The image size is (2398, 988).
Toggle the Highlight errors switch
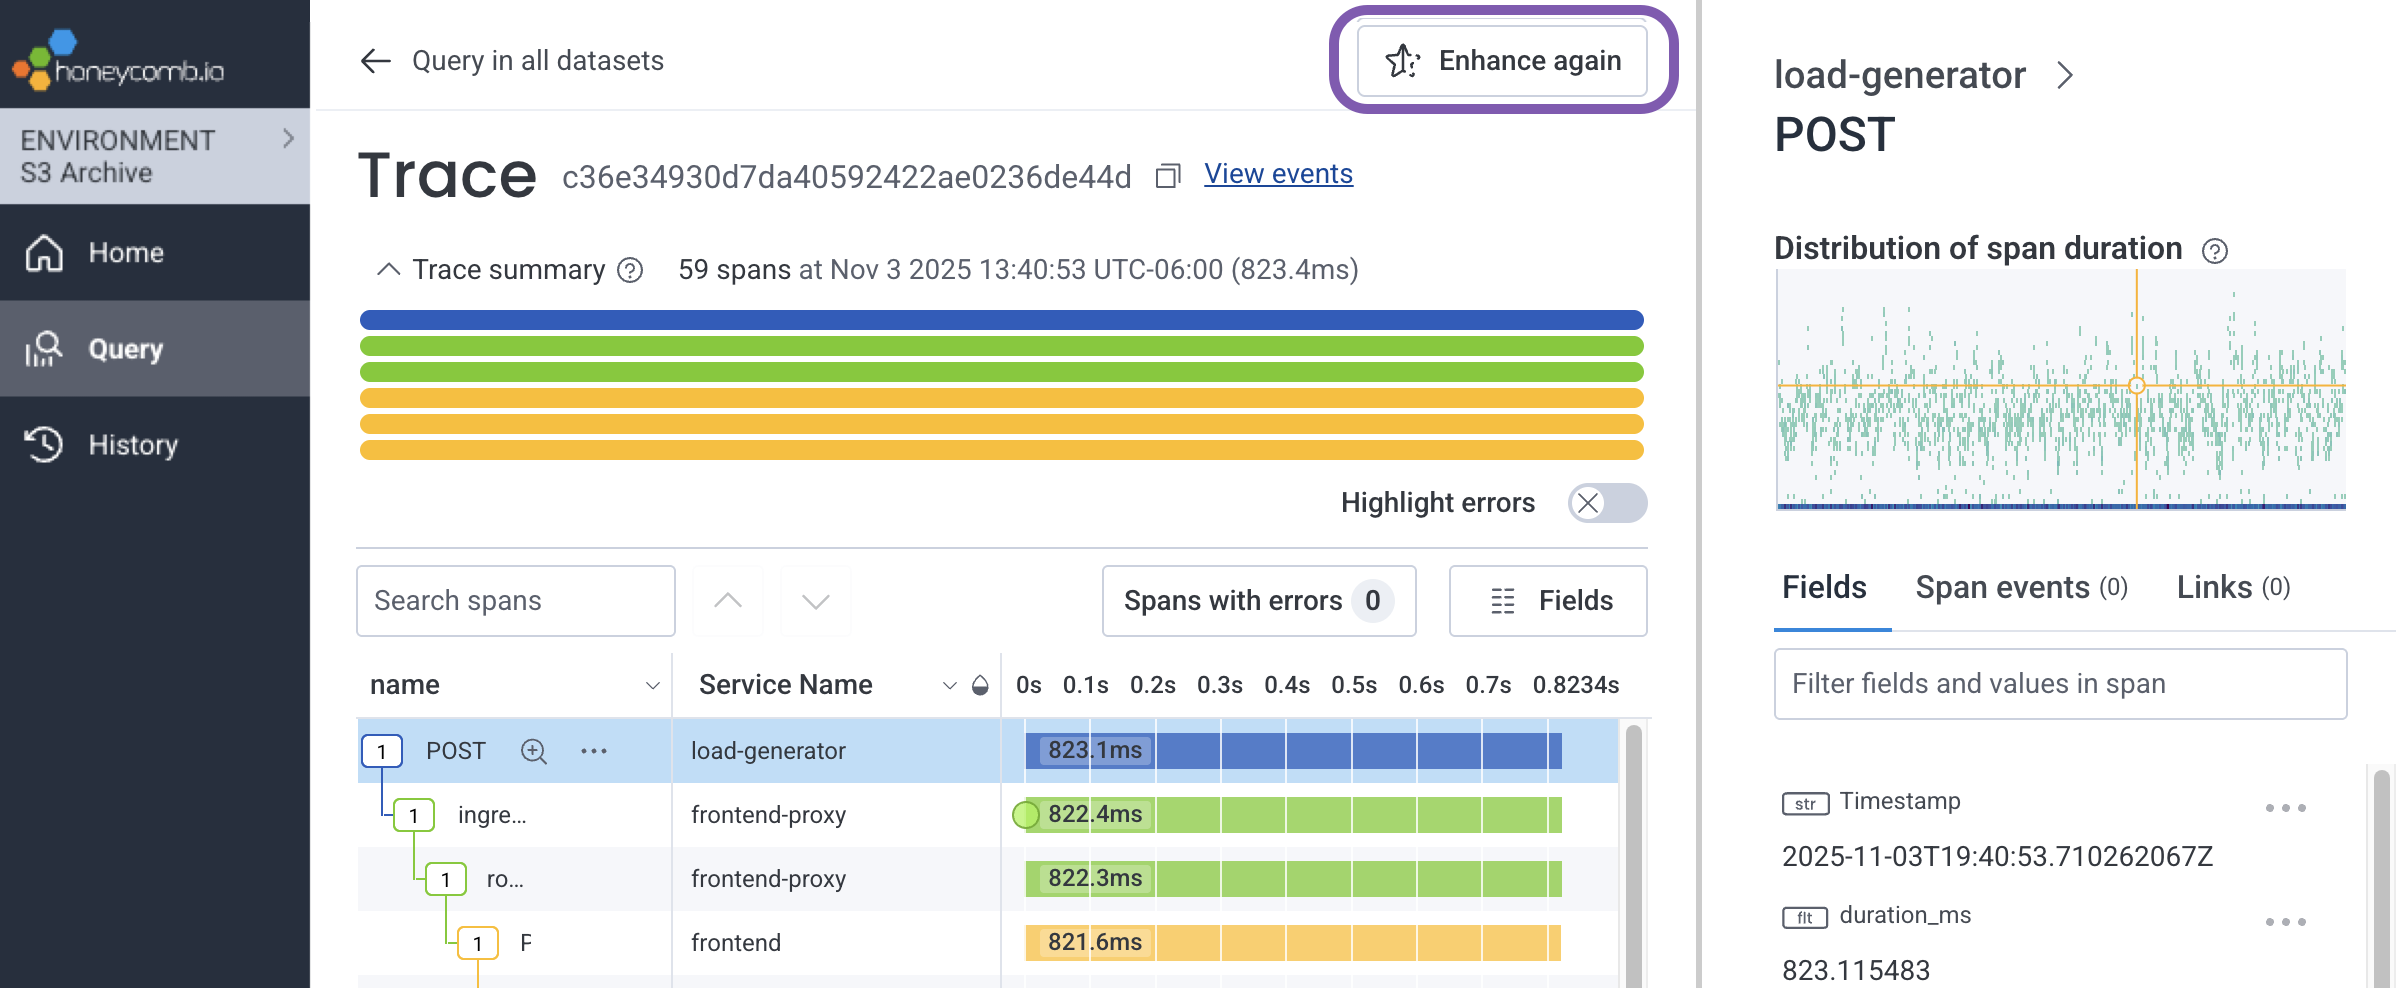click(x=1607, y=503)
